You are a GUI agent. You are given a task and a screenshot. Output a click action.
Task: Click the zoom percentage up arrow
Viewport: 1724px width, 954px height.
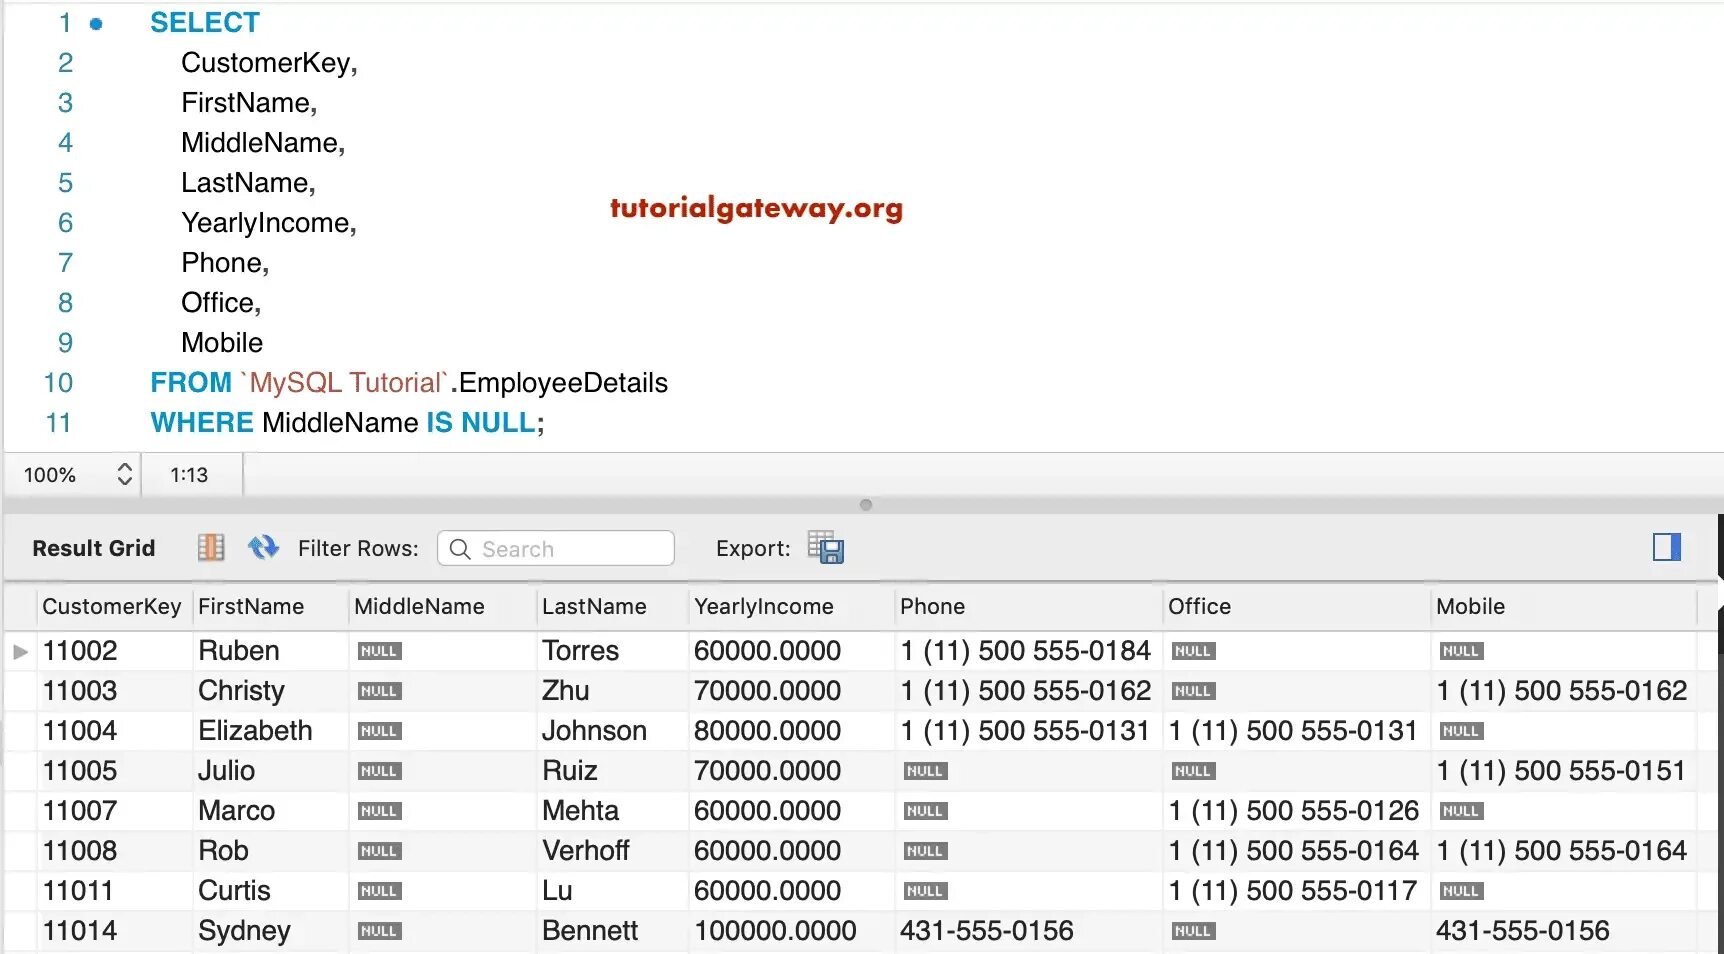pyautogui.click(x=125, y=468)
